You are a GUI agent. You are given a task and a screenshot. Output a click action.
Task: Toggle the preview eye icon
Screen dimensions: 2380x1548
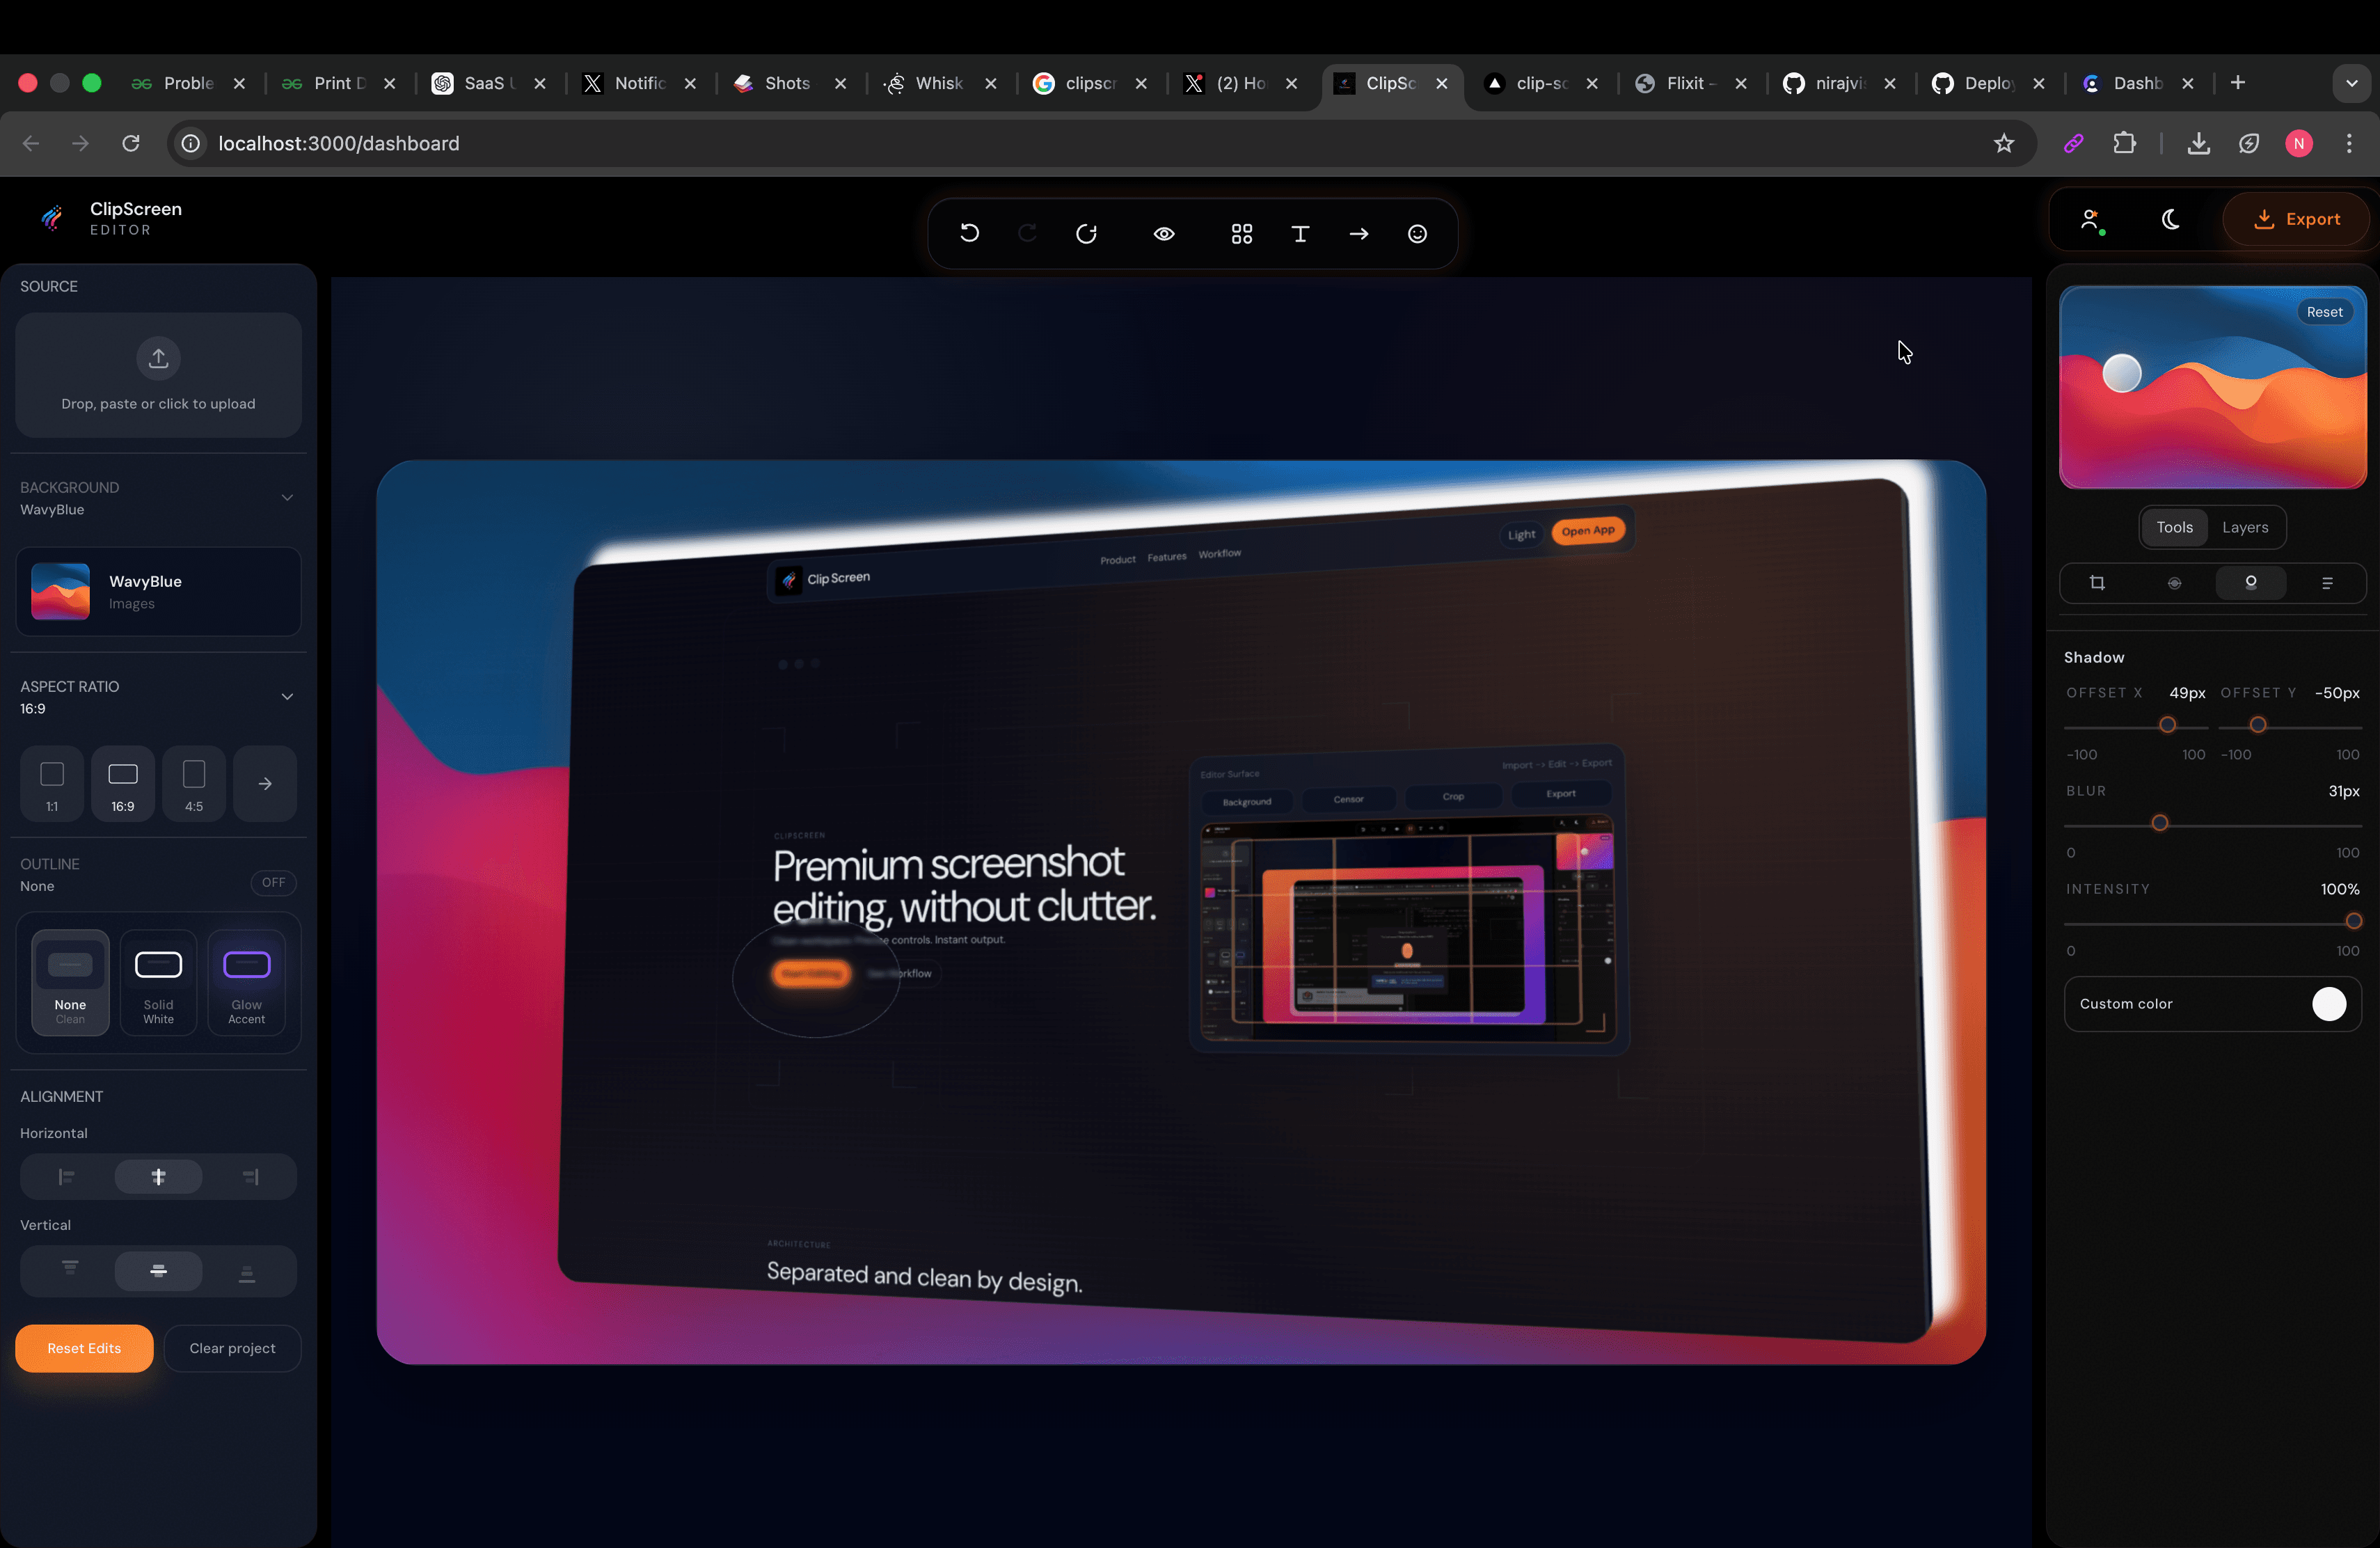point(1164,233)
